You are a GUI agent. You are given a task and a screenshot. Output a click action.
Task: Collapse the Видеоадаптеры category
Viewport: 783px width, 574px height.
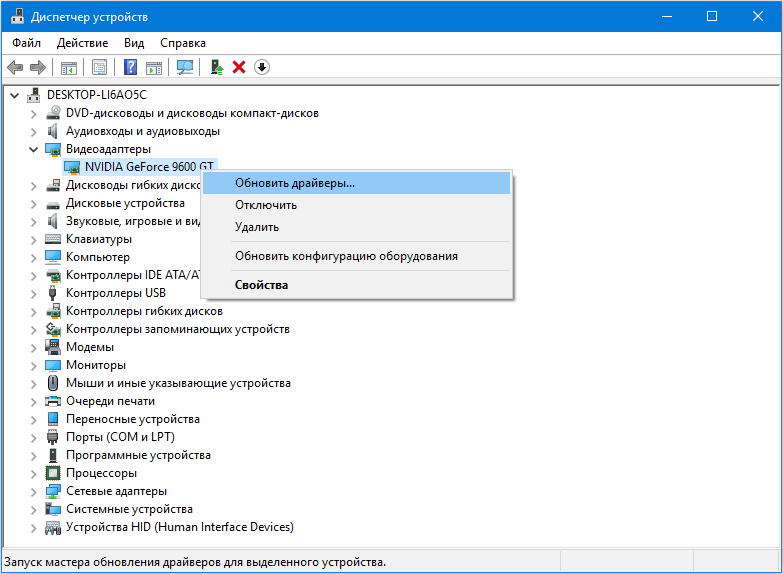coord(33,149)
